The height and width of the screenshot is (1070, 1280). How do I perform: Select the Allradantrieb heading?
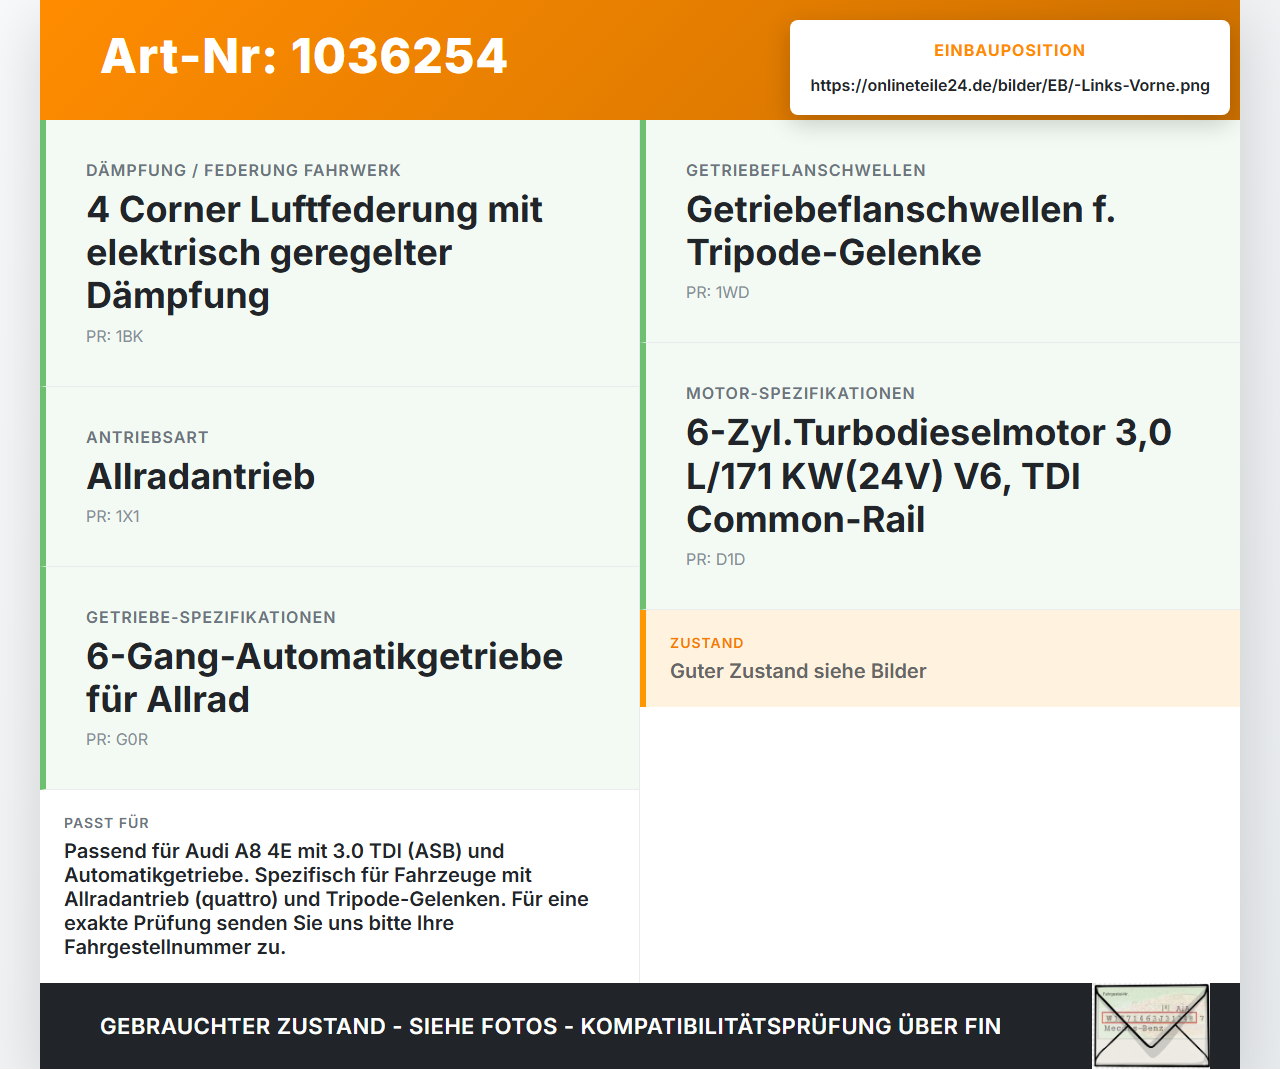coord(200,476)
